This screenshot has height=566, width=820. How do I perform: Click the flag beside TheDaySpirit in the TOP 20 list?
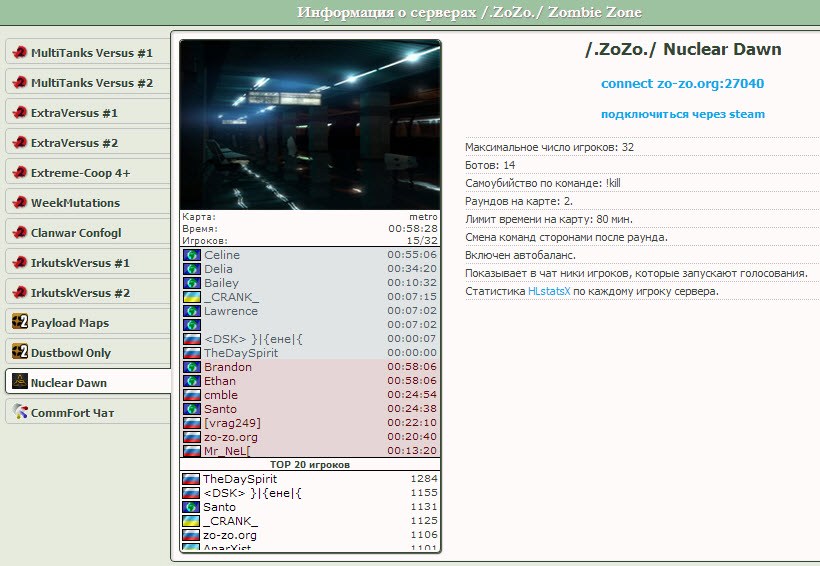click(x=192, y=479)
